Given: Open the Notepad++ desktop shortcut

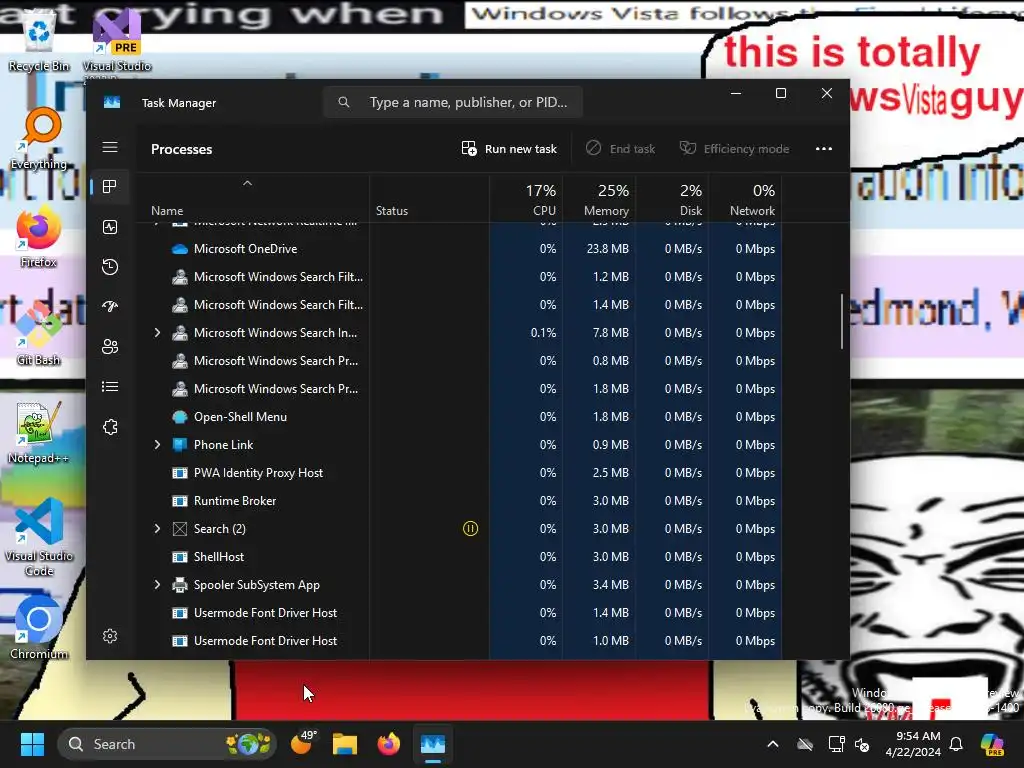Looking at the screenshot, I should coord(39,434).
